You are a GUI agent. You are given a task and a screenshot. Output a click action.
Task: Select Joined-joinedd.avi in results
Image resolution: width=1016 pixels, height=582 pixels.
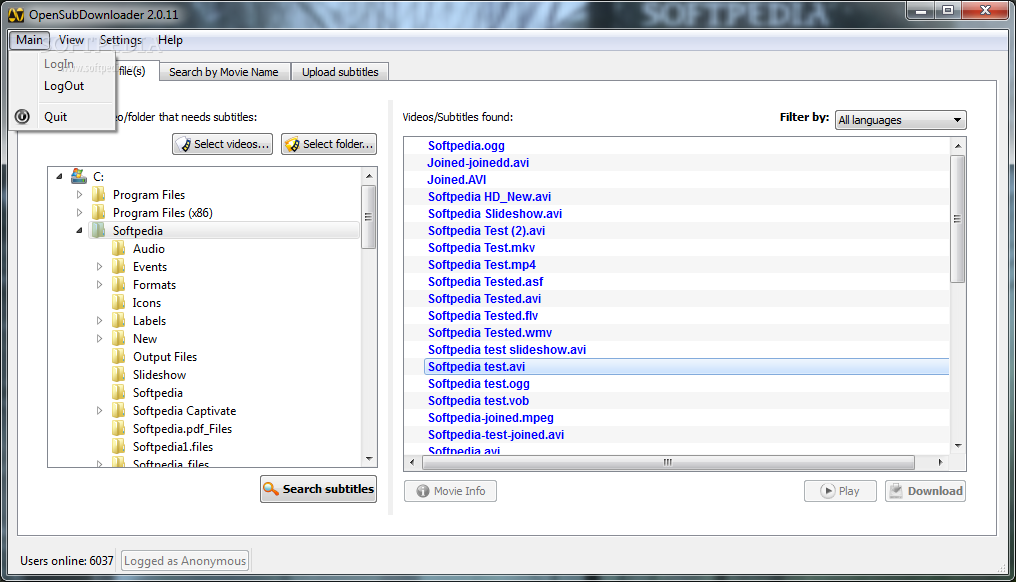pyautogui.click(x=478, y=163)
